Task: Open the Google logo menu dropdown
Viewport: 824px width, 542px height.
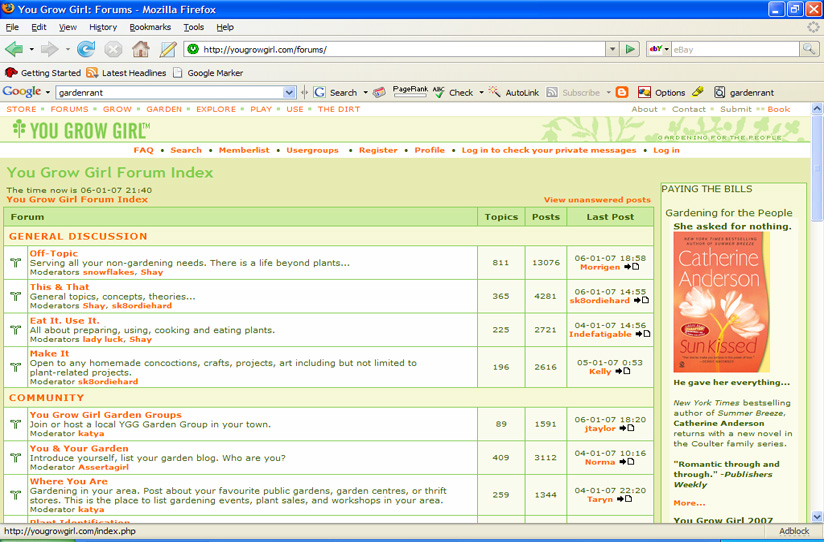Action: point(47,93)
